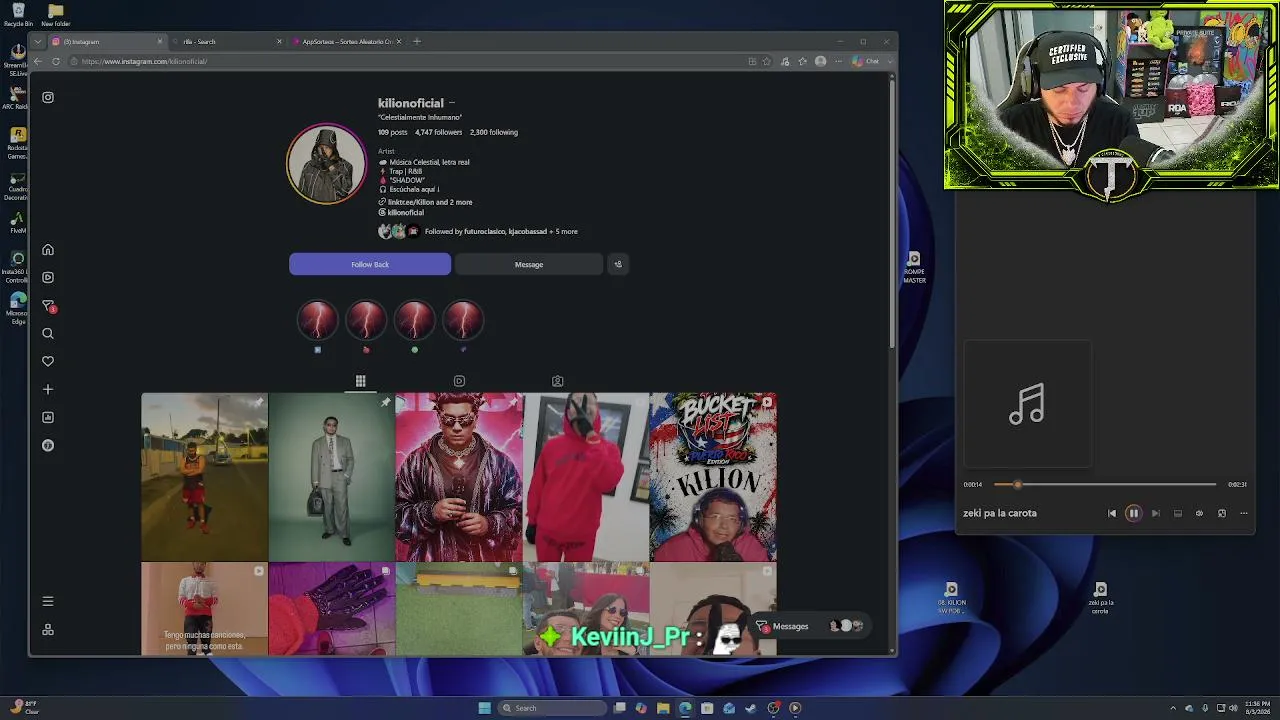The image size is (1280, 720).
Task: Open the first story highlight
Action: [x=318, y=321]
